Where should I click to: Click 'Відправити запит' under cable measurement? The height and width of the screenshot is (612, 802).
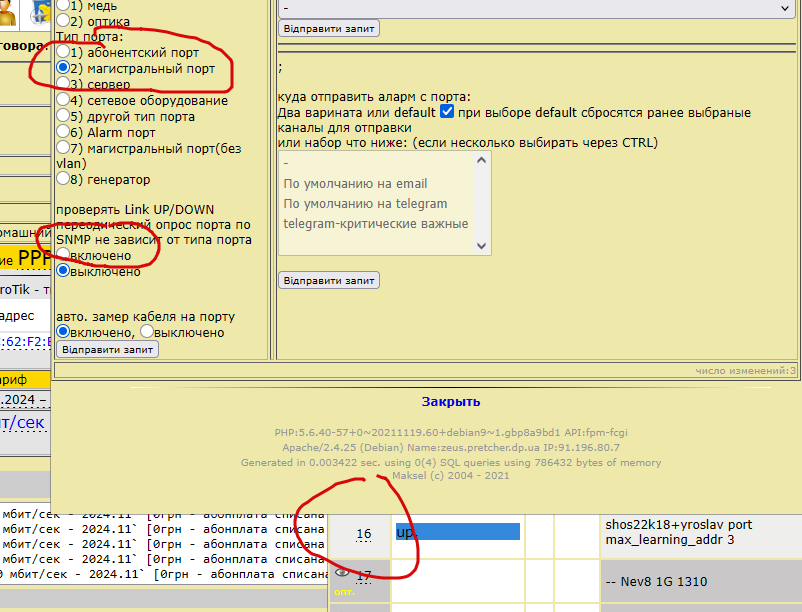pos(107,350)
